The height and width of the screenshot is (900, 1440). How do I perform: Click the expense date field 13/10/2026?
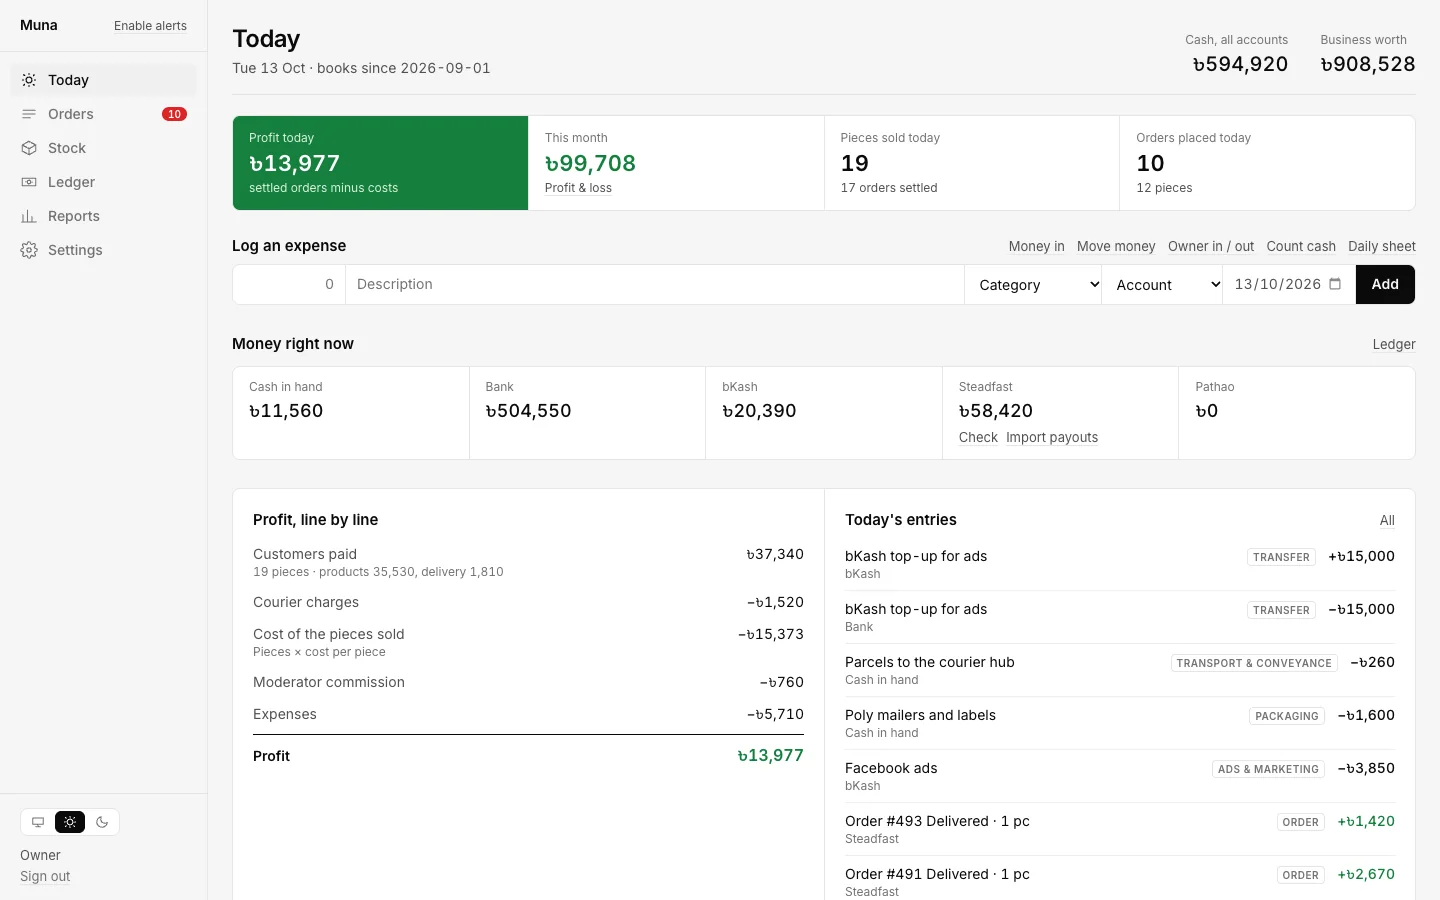(1289, 284)
